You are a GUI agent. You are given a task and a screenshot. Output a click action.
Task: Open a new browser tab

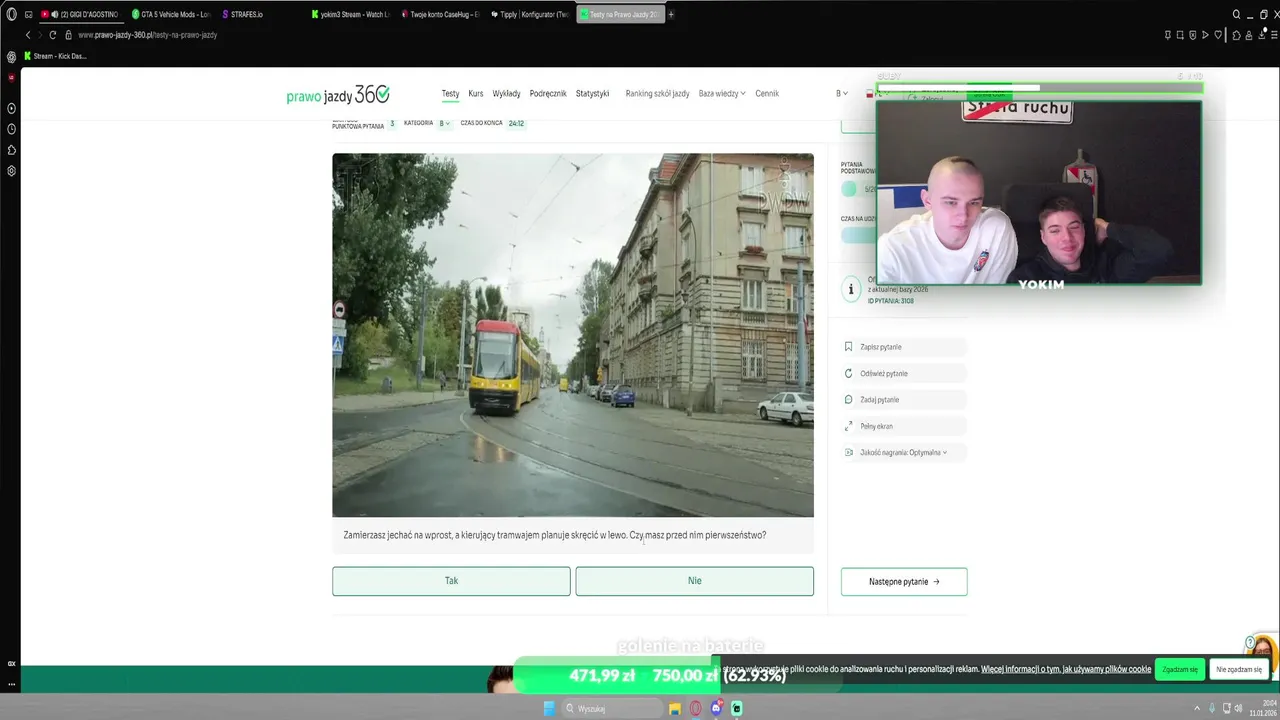click(x=671, y=14)
